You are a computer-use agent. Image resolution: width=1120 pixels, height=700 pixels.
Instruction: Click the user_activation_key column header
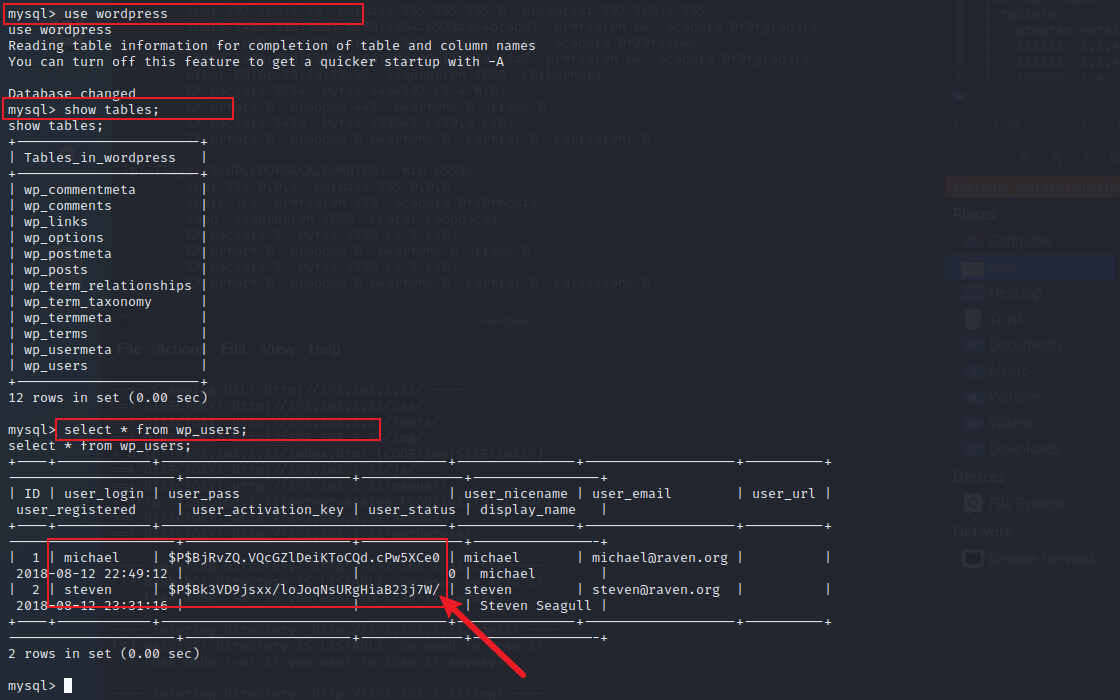[268, 510]
